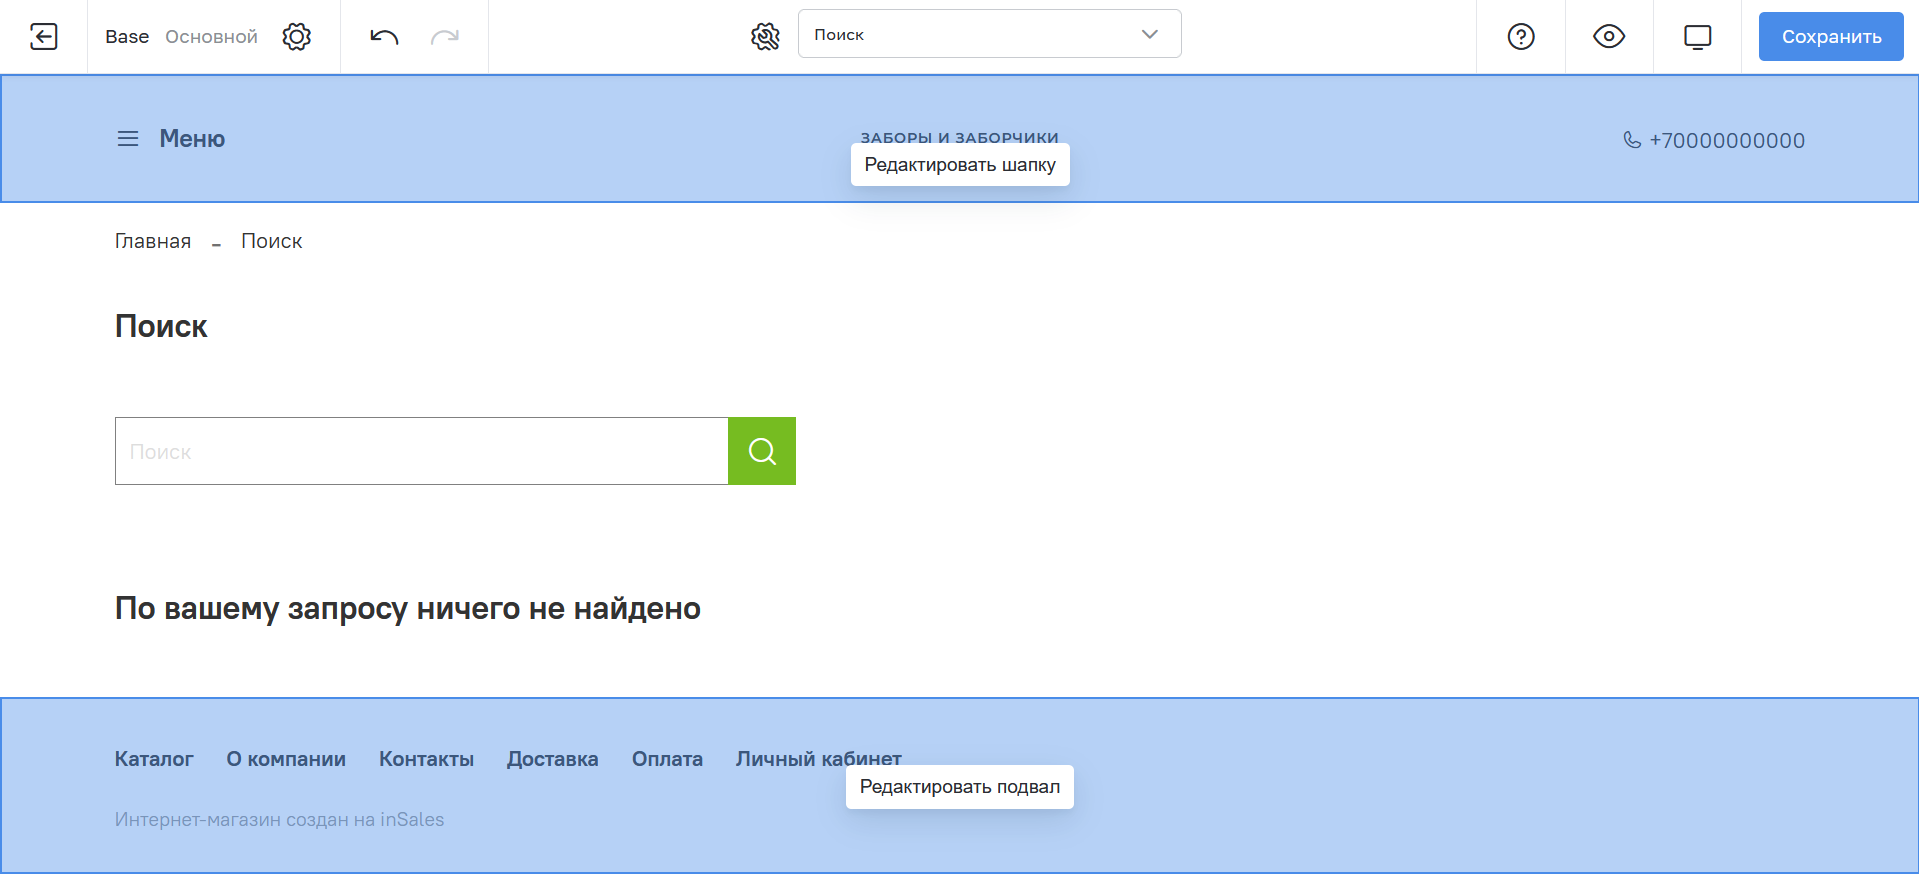The width and height of the screenshot is (1919, 874).
Task: Open the hamburger Меню icon
Action: pos(128,139)
